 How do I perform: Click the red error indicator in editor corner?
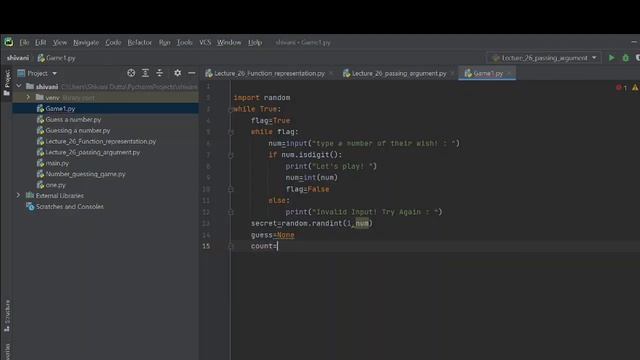(x=622, y=87)
